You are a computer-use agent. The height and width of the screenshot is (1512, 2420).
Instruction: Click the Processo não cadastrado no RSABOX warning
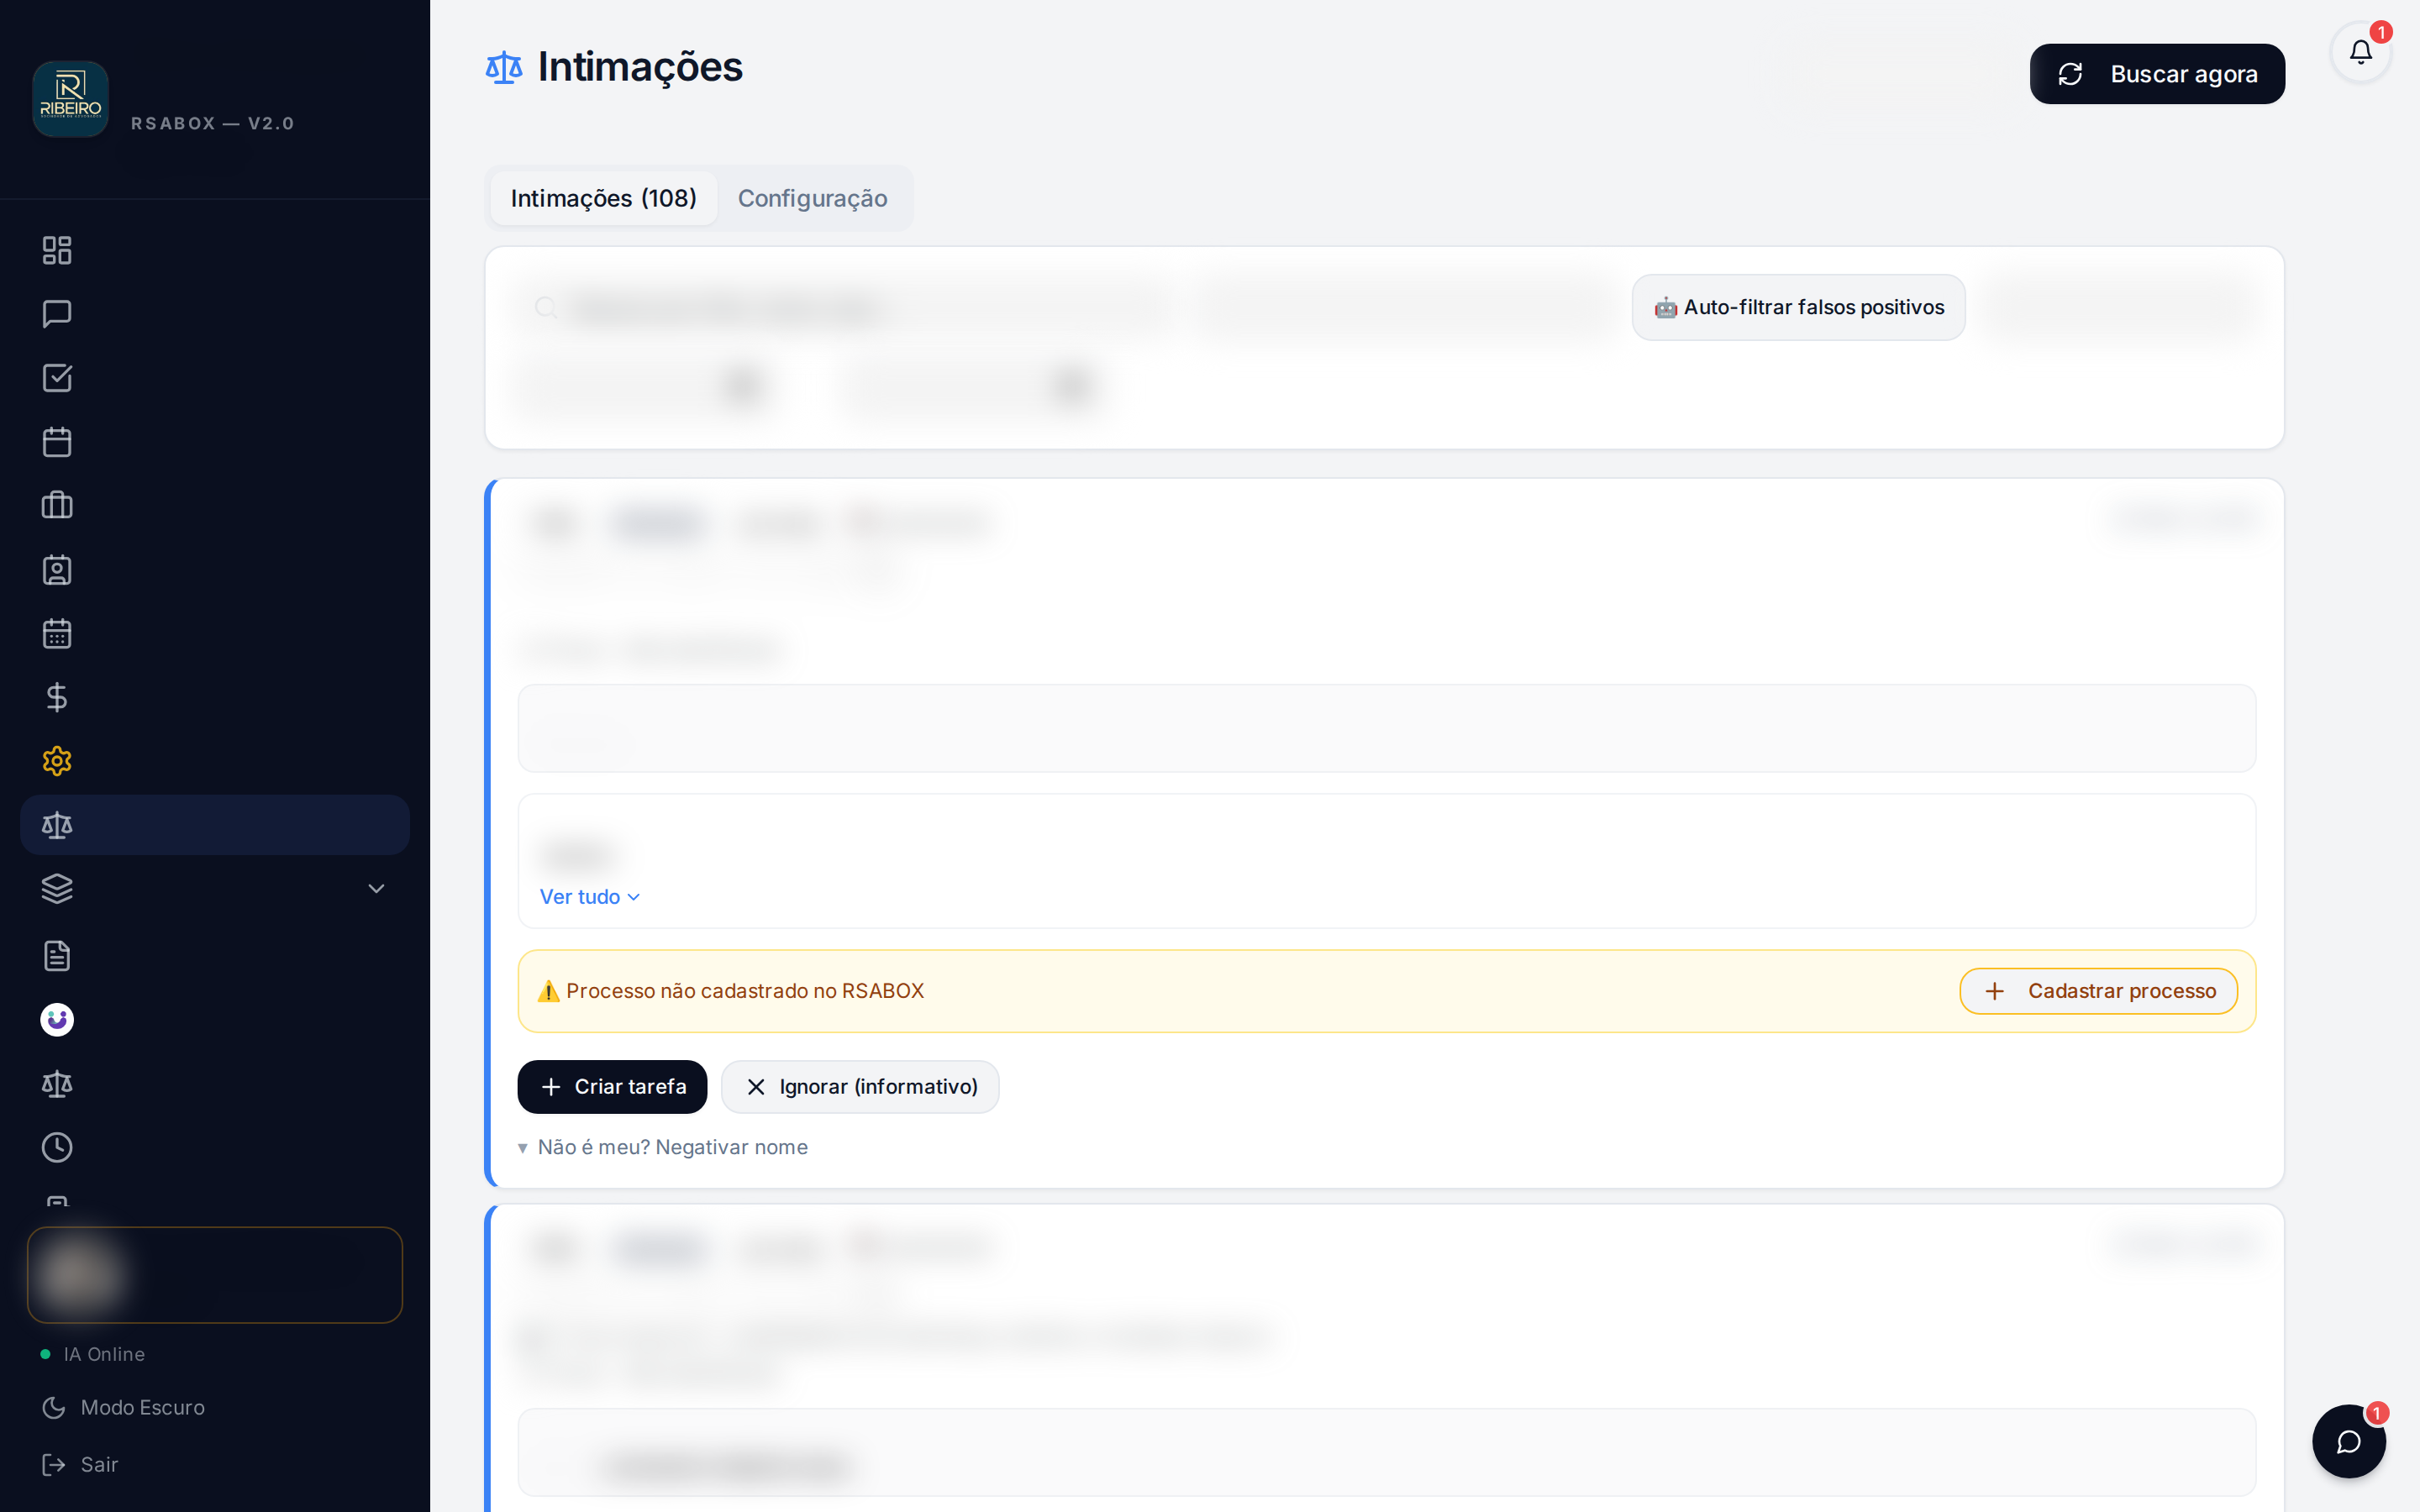pos(730,991)
